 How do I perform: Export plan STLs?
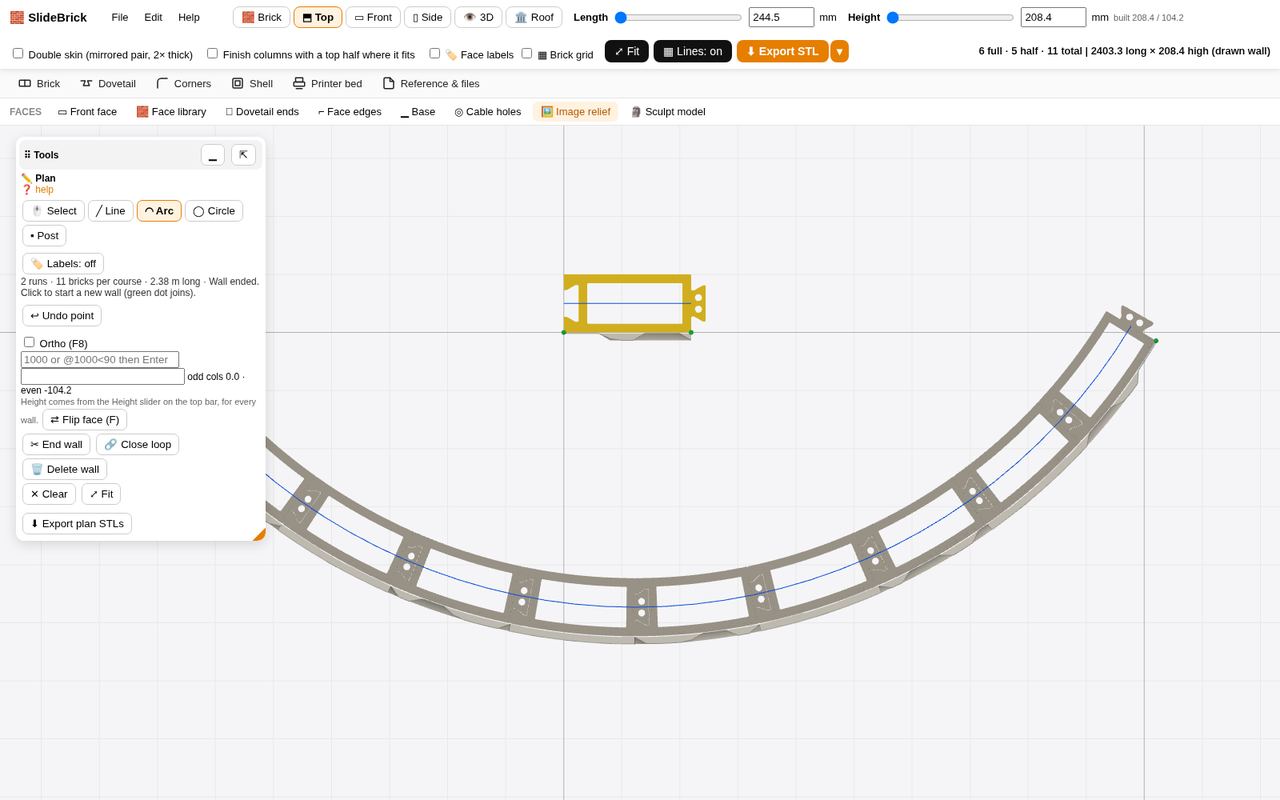77,524
